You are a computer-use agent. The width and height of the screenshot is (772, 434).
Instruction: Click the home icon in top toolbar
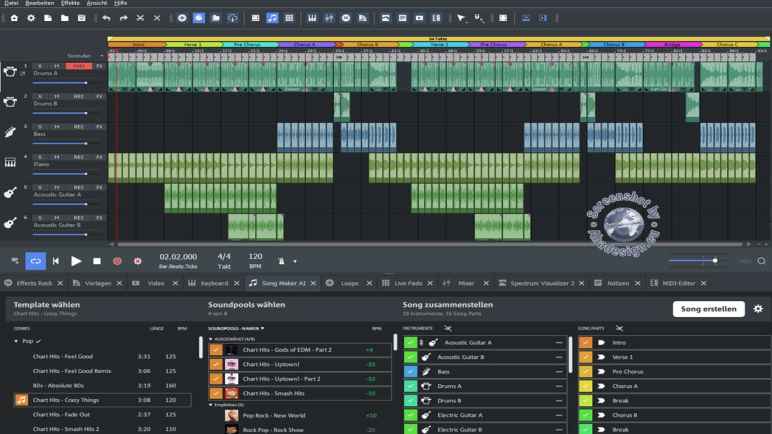click(x=13, y=18)
